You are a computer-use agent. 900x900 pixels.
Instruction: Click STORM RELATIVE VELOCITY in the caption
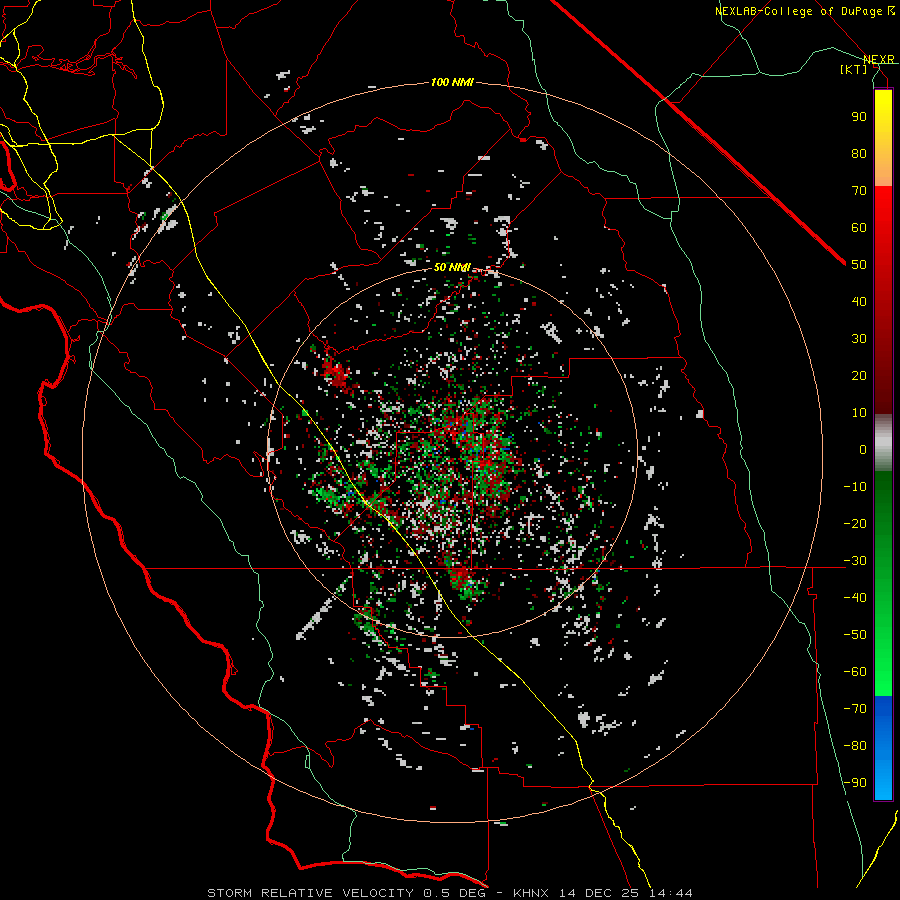[x=312, y=893]
